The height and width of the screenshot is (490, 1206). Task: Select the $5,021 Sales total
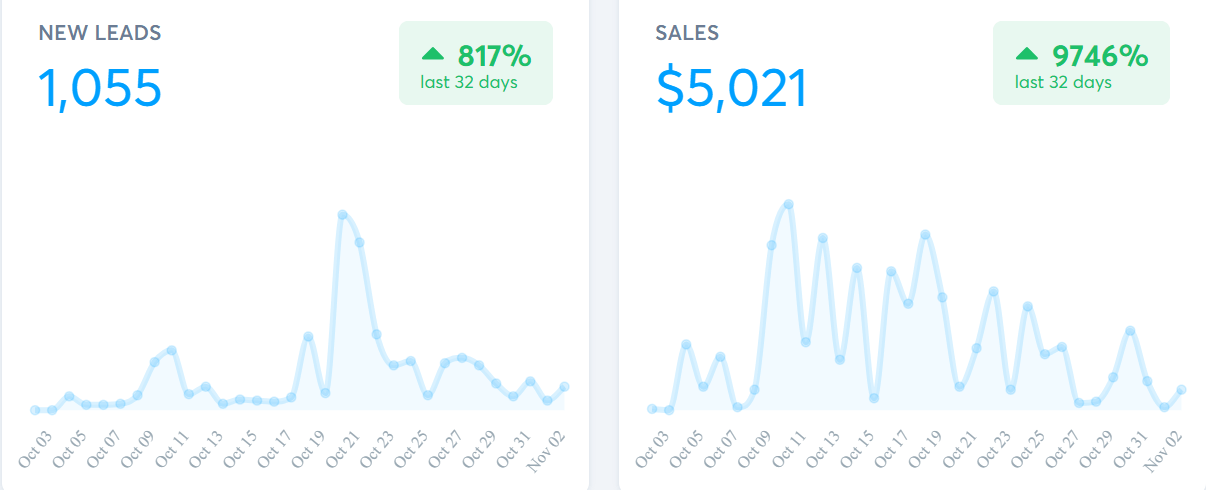[x=731, y=88]
